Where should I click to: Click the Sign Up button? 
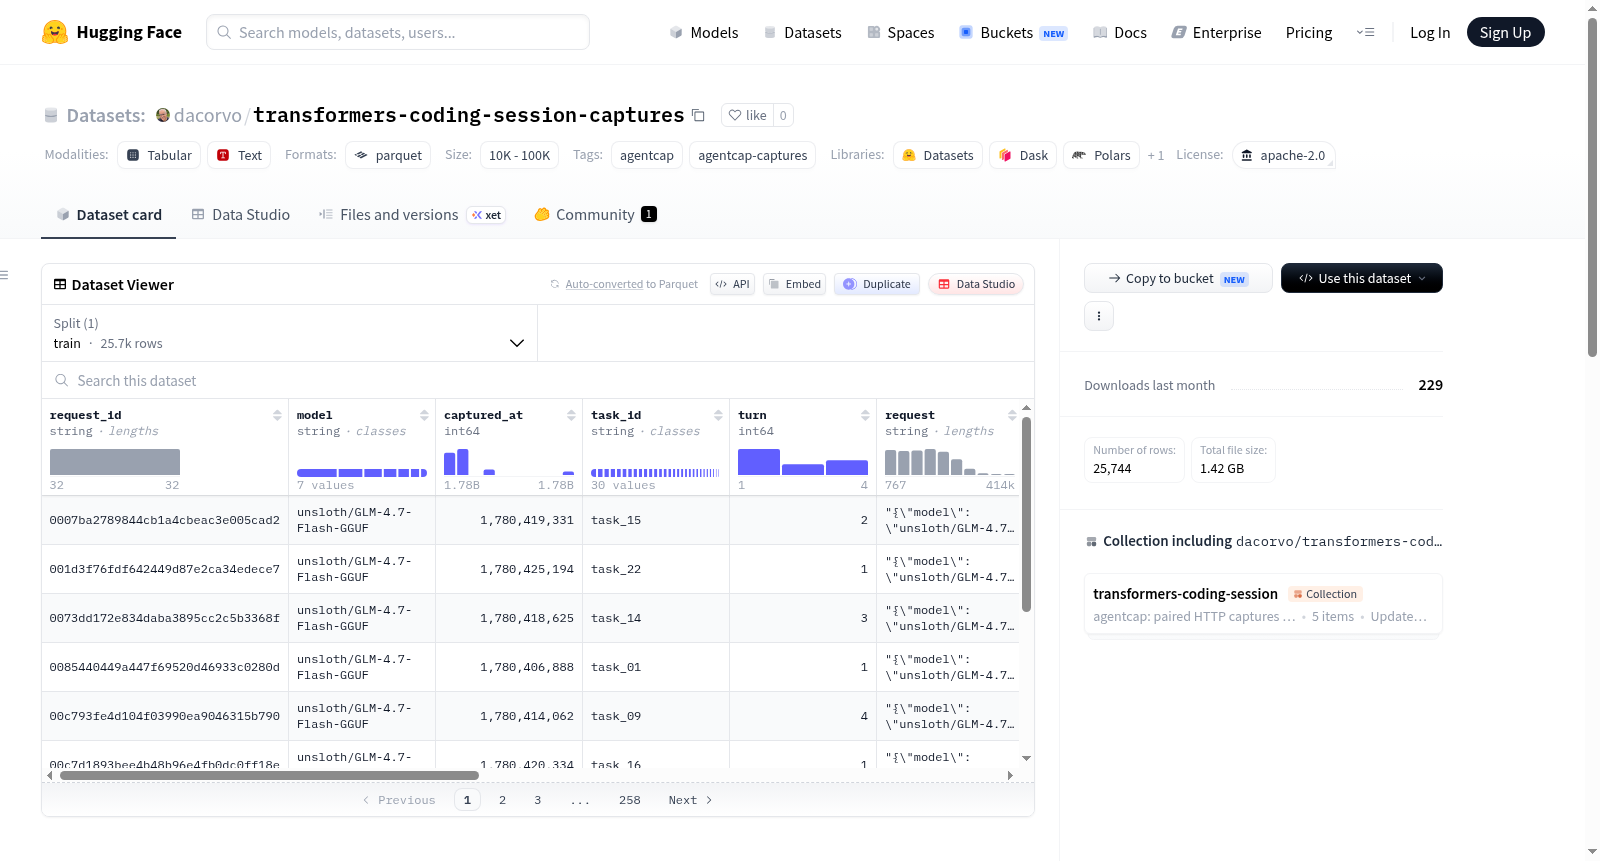[x=1505, y=32]
